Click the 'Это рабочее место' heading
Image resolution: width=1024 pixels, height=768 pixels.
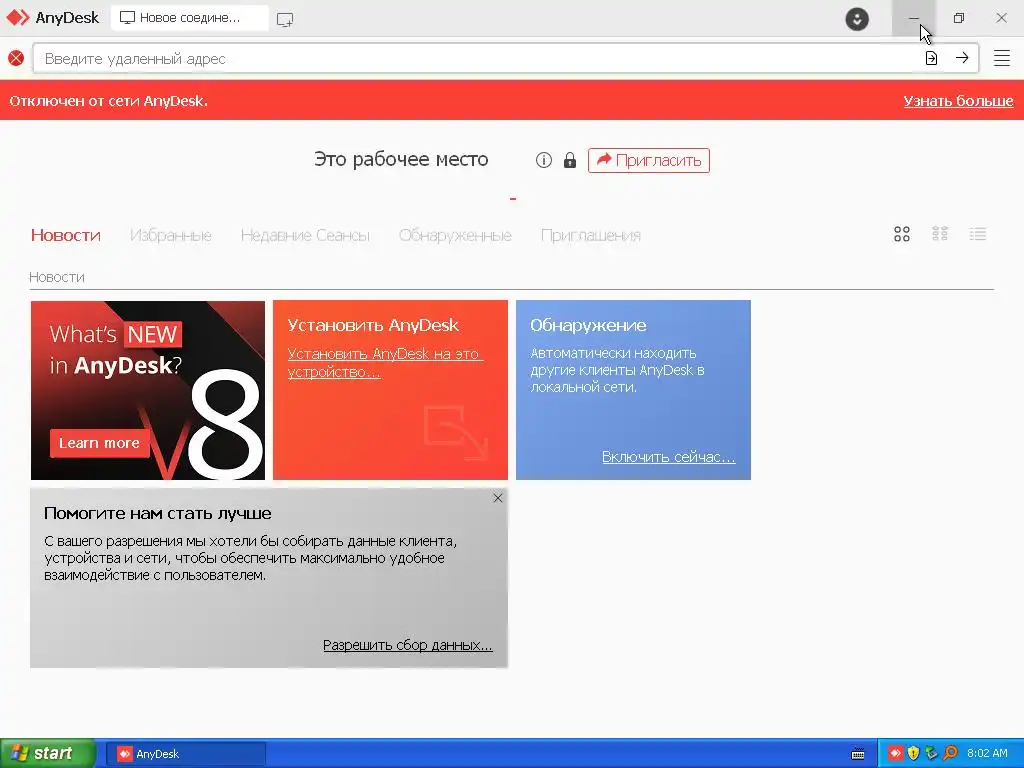click(401, 159)
